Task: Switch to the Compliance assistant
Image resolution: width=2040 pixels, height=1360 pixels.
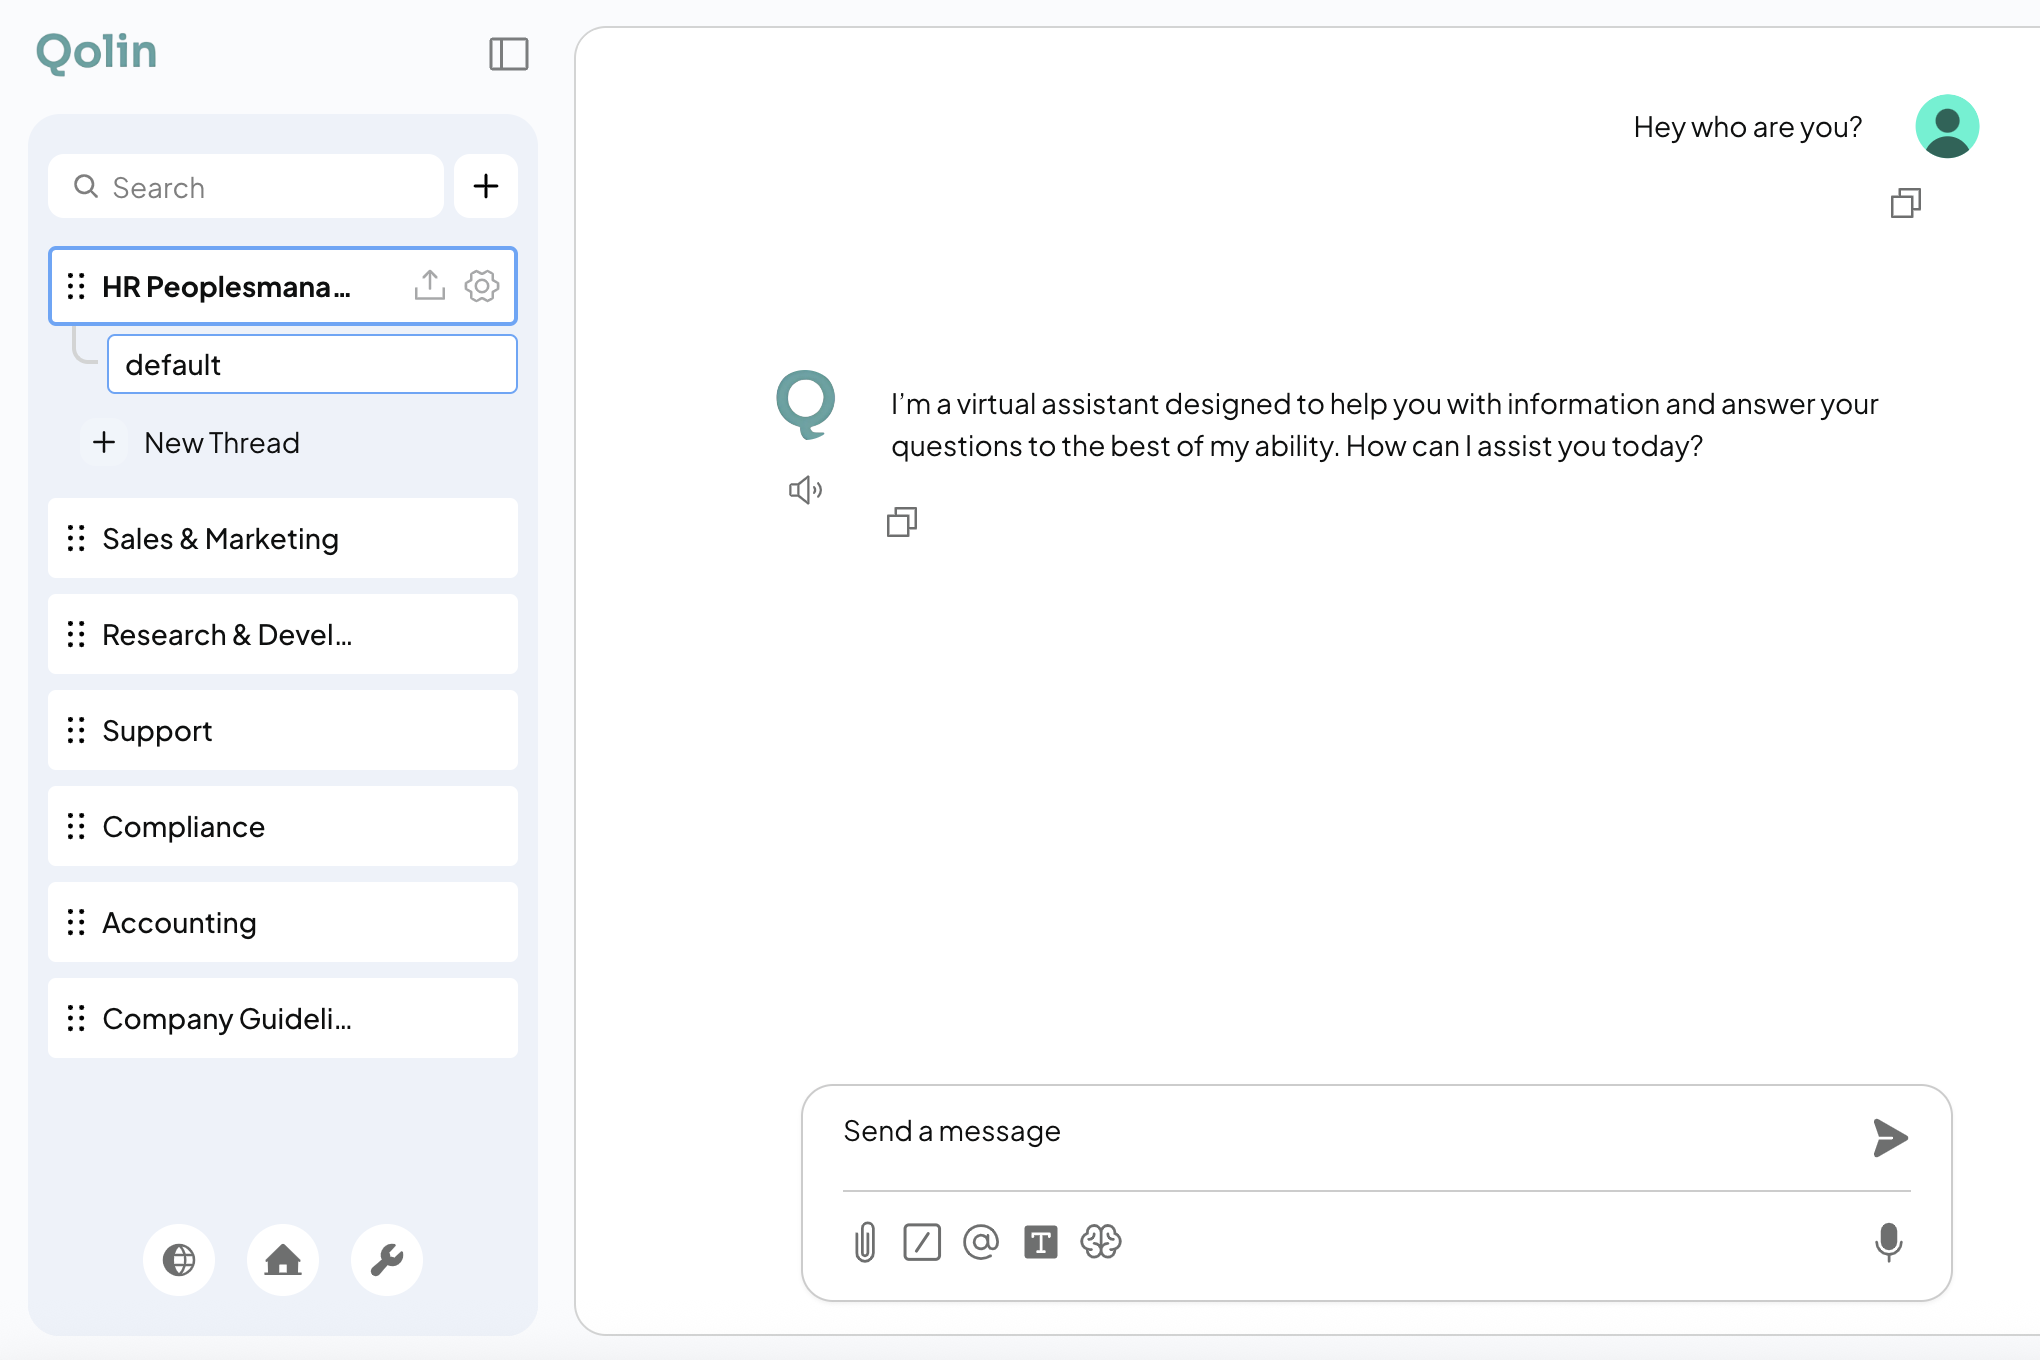Action: click(183, 826)
